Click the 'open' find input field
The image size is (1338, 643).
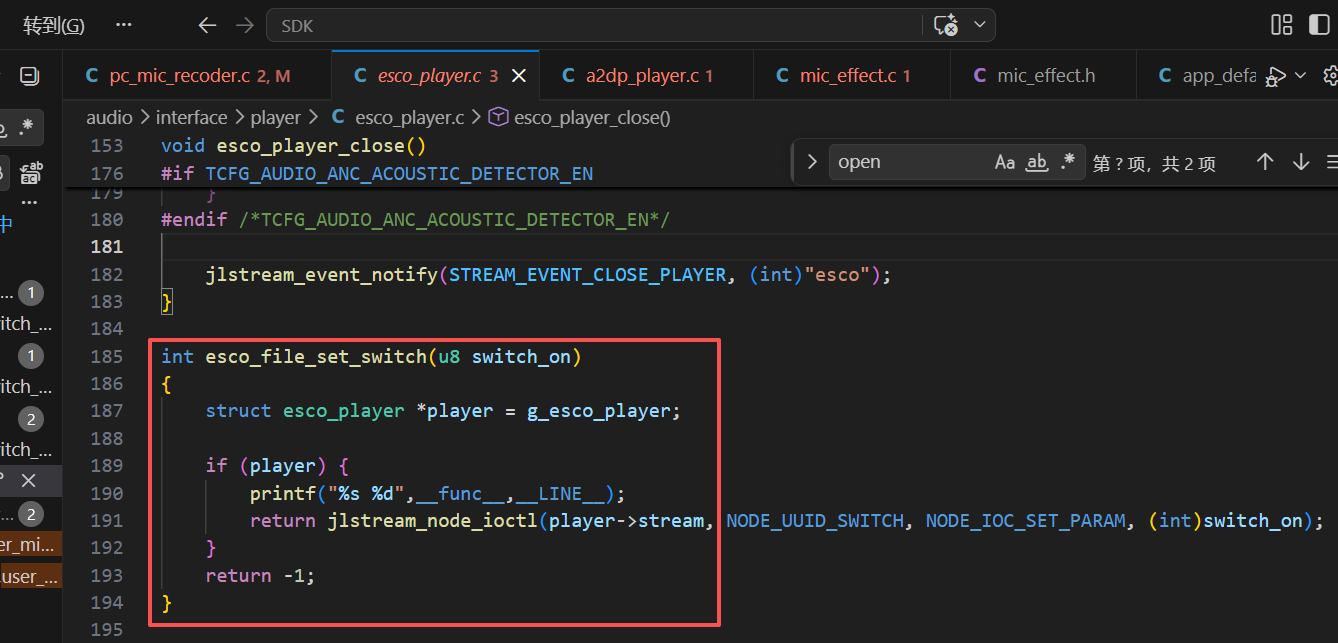pyautogui.click(x=910, y=162)
